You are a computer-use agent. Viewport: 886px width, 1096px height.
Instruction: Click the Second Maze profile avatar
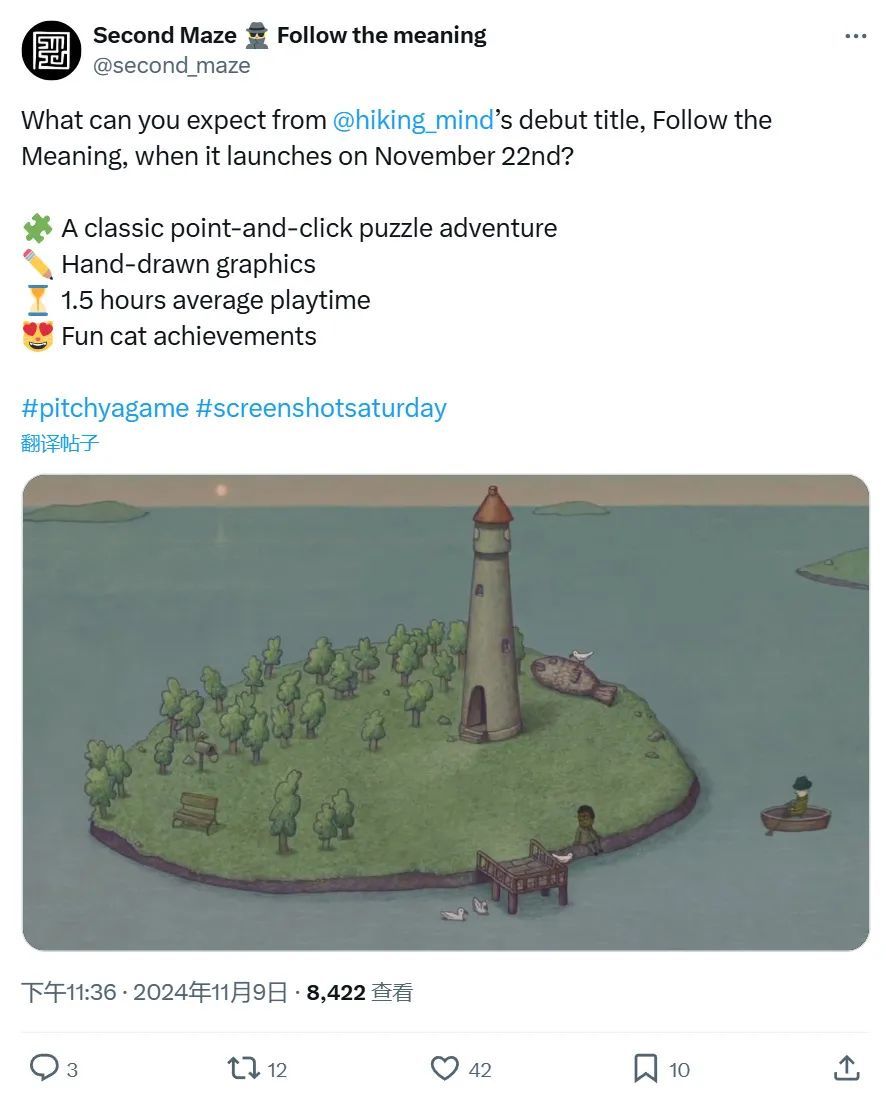(x=51, y=50)
